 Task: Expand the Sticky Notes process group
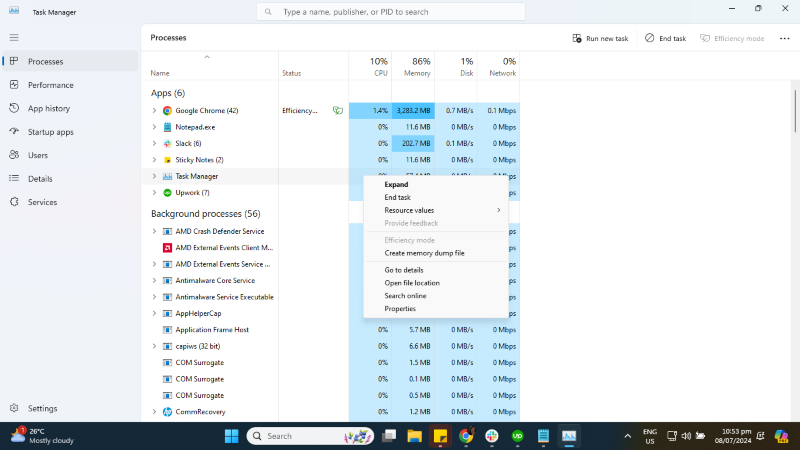tap(154, 160)
